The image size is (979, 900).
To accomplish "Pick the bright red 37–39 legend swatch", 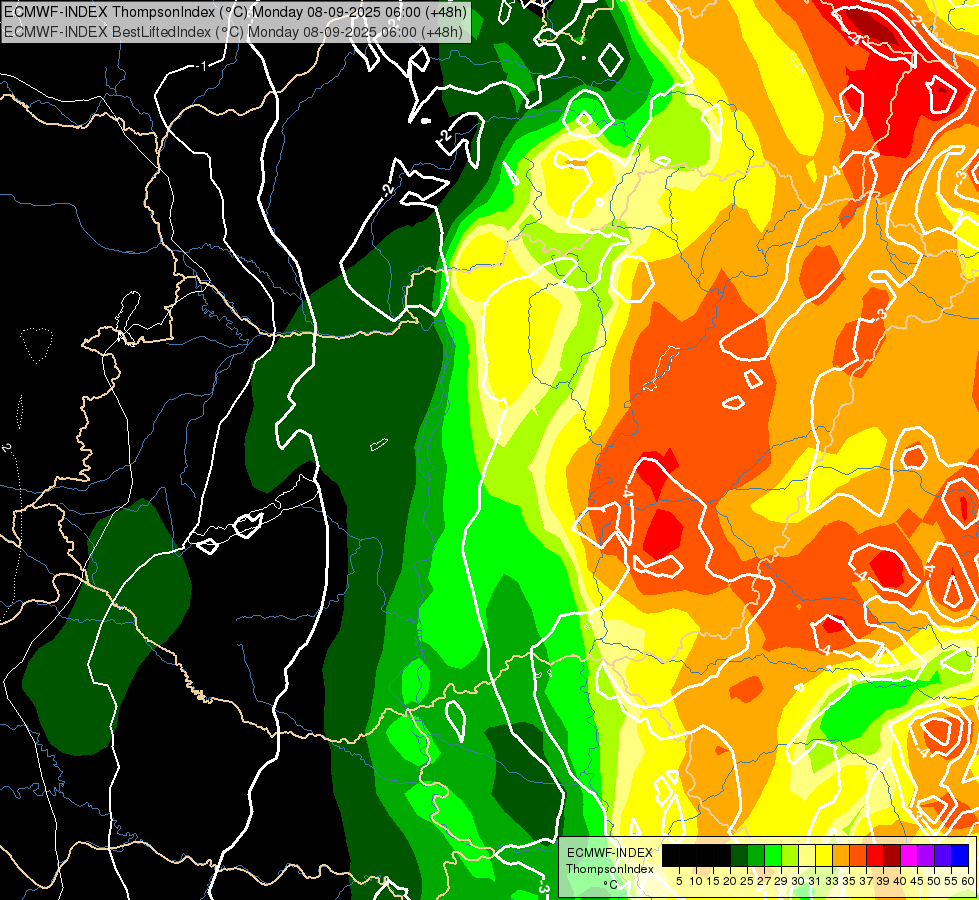I will pyautogui.click(x=875, y=855).
